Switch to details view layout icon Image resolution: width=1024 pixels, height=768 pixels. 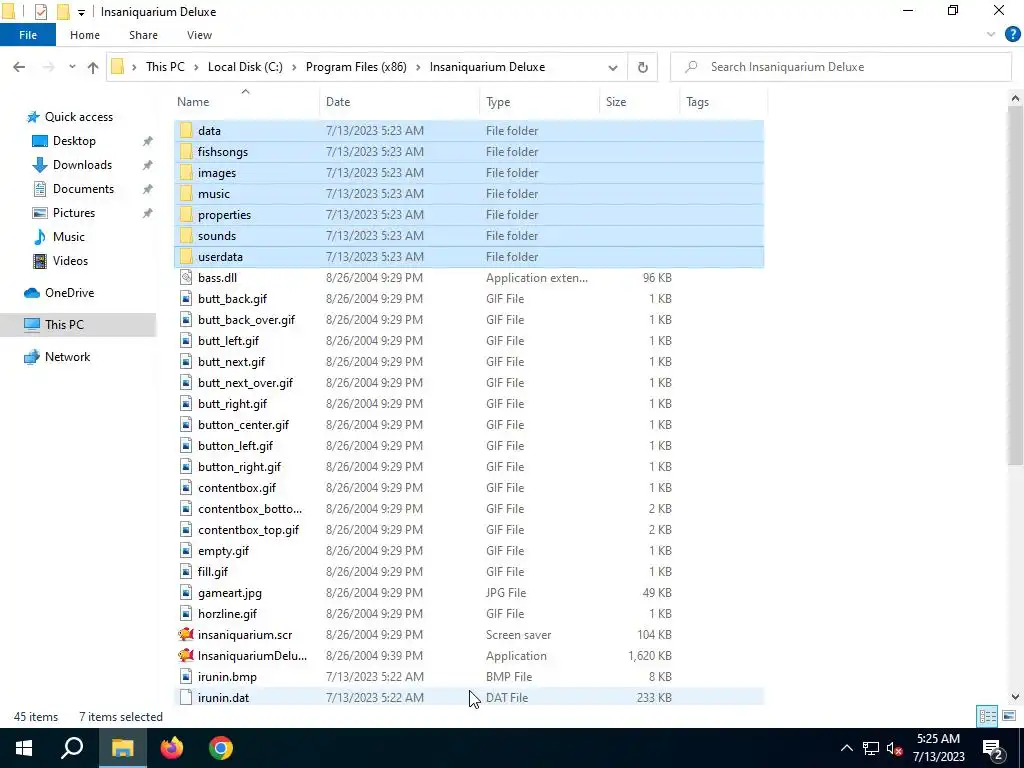pos(987,716)
